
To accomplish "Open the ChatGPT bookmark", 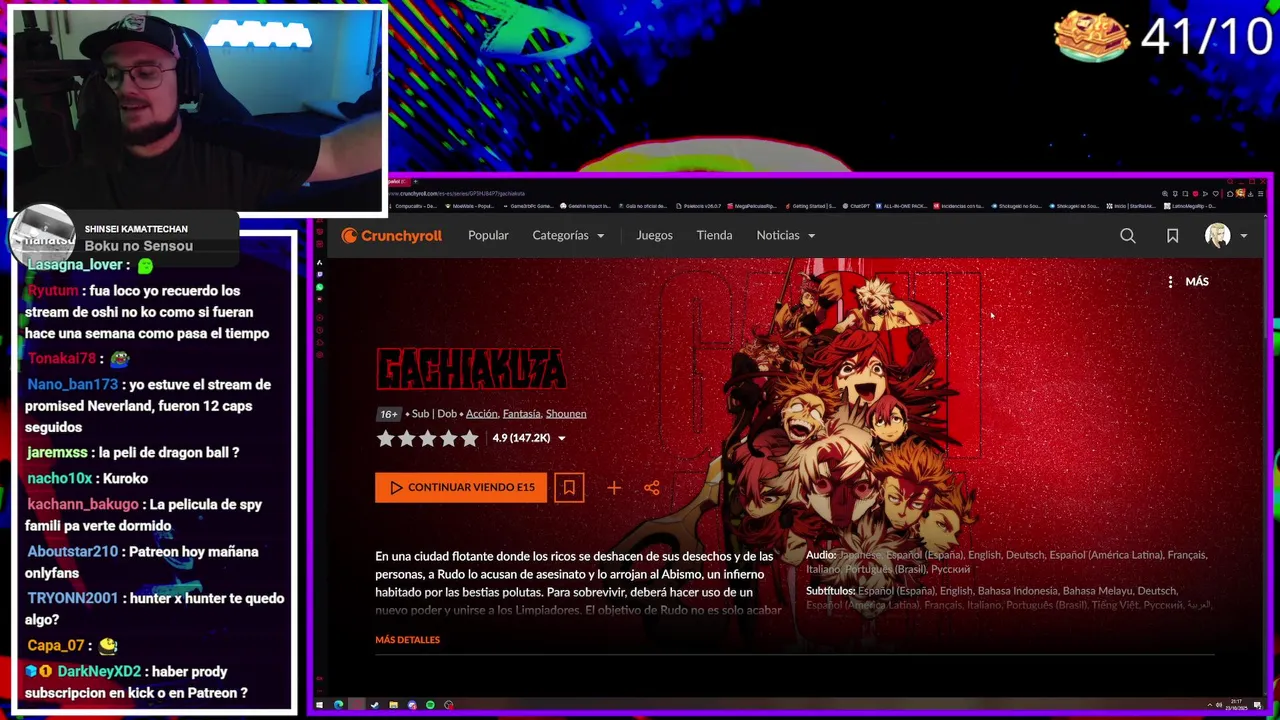I will 856,206.
